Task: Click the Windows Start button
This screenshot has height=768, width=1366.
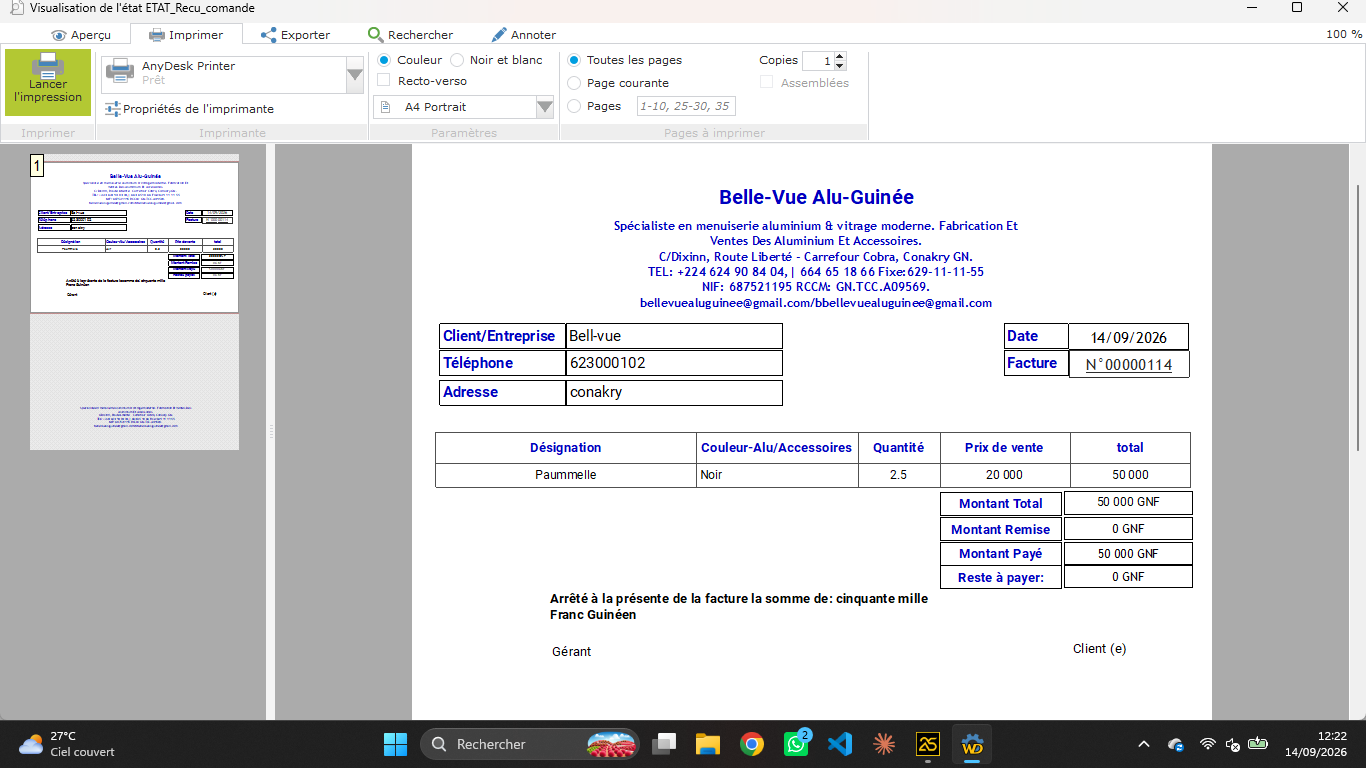Action: (395, 744)
